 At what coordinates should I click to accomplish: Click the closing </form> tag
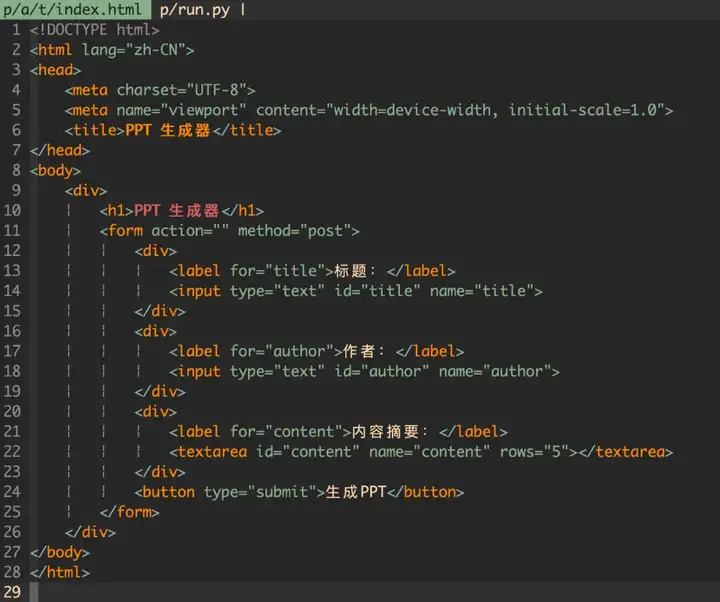(x=129, y=512)
